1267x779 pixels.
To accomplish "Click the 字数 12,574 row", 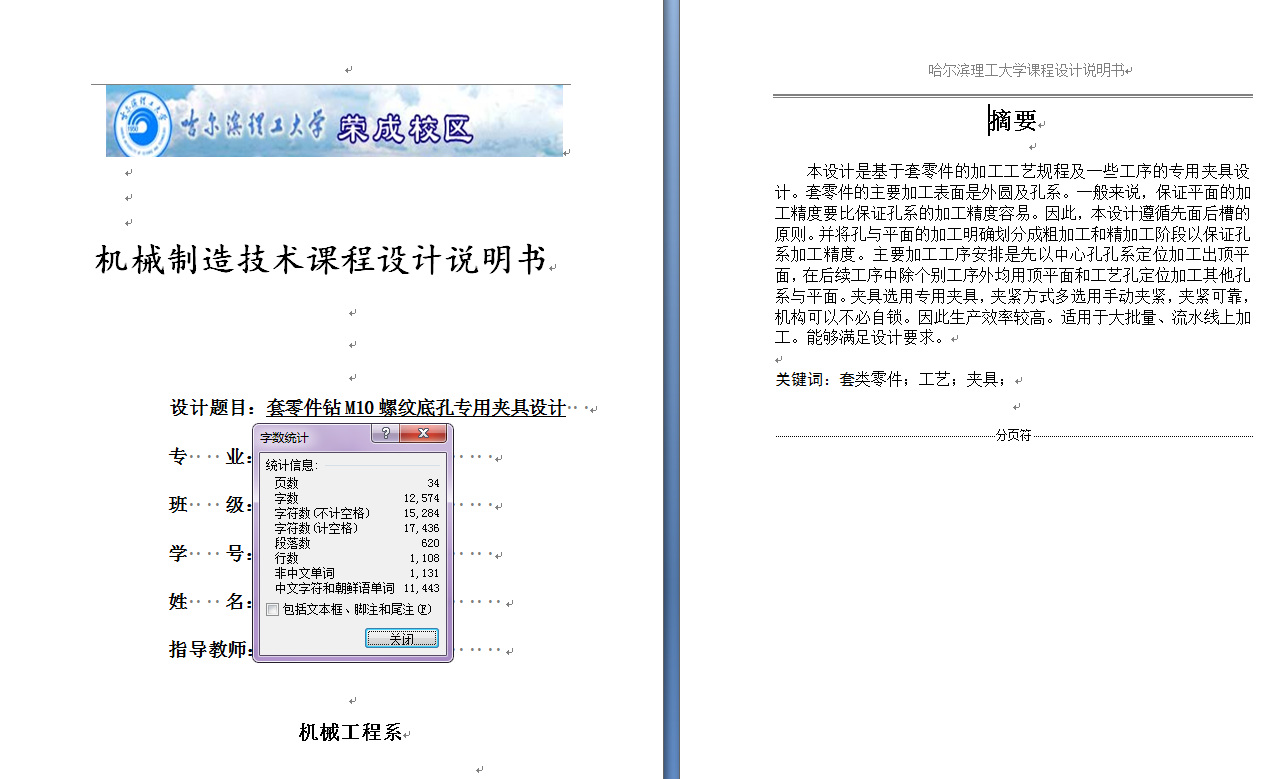I will (x=357, y=498).
